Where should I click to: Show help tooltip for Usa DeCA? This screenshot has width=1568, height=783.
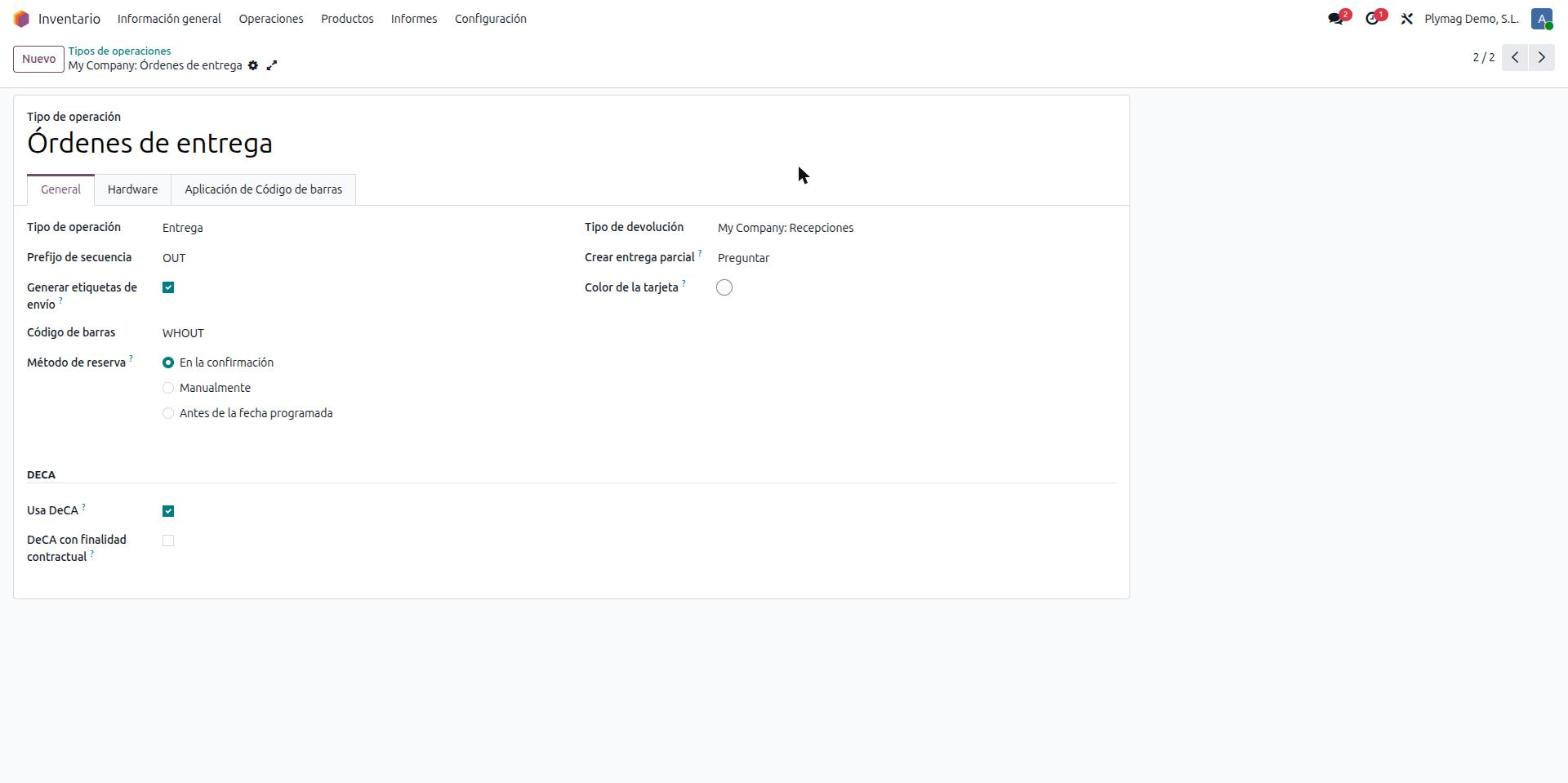point(83,507)
